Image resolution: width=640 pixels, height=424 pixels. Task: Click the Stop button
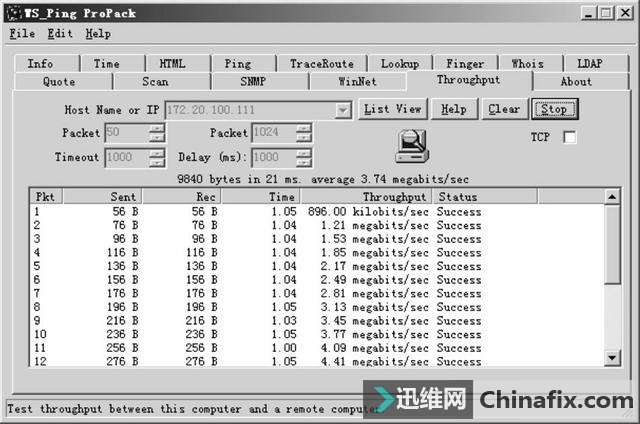tap(554, 109)
